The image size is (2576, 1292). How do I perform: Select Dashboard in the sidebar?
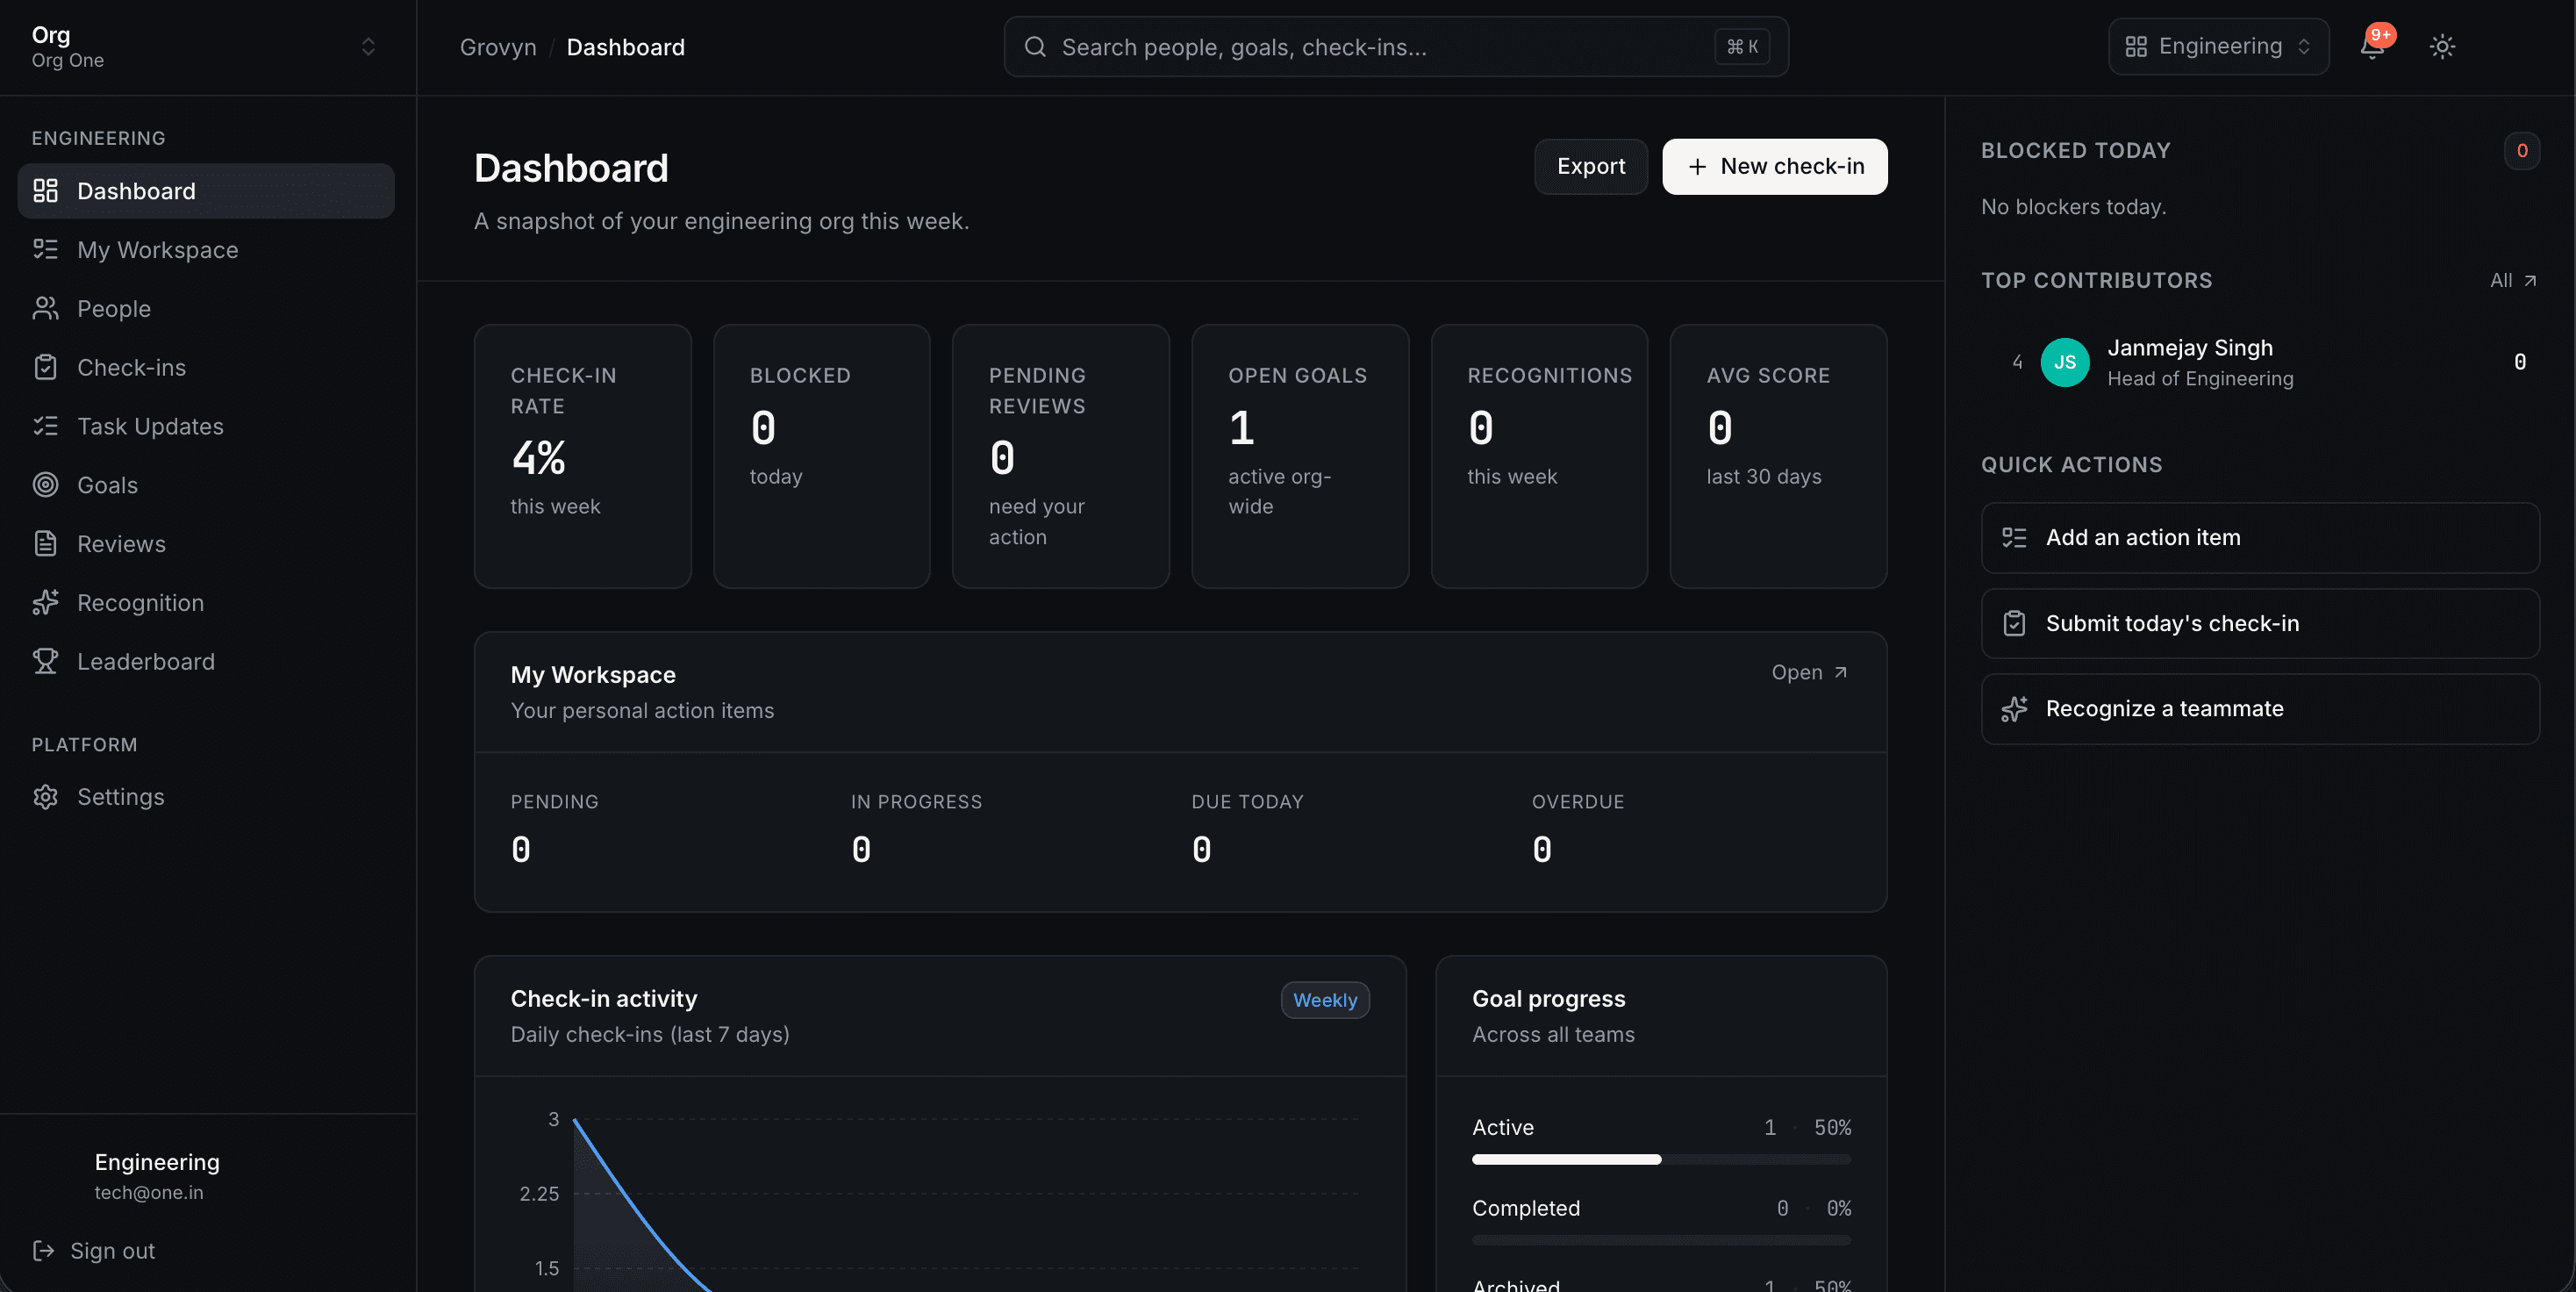click(206, 191)
